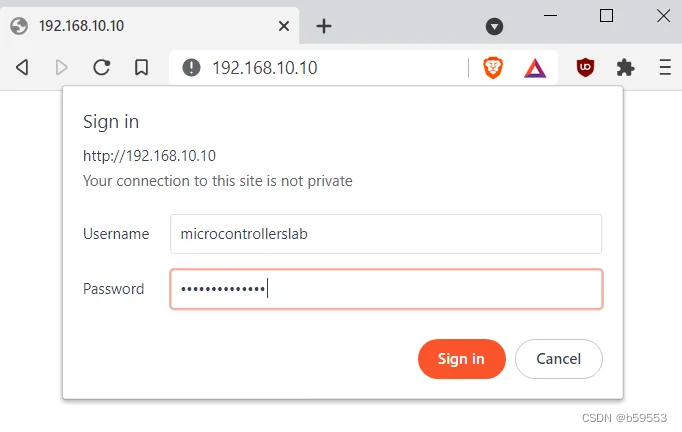Open a new tab
Image resolution: width=682 pixels, height=432 pixels.
tap(323, 26)
